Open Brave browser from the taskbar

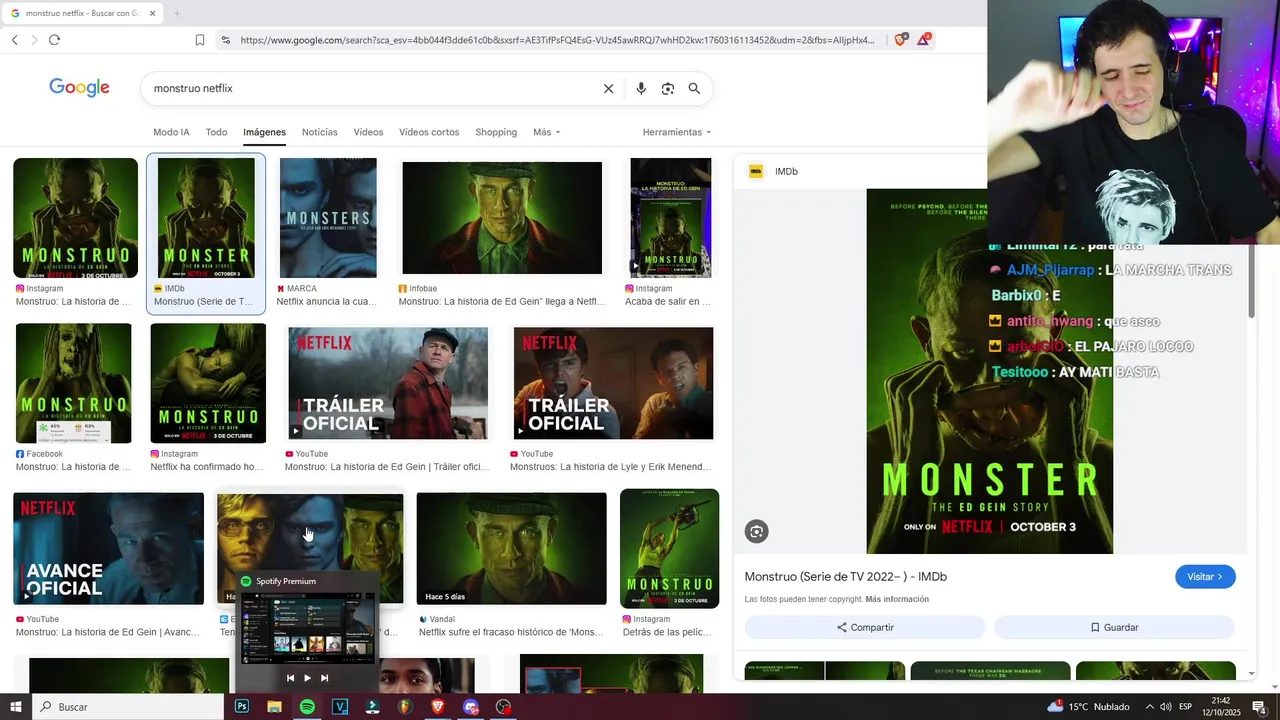click(437, 707)
